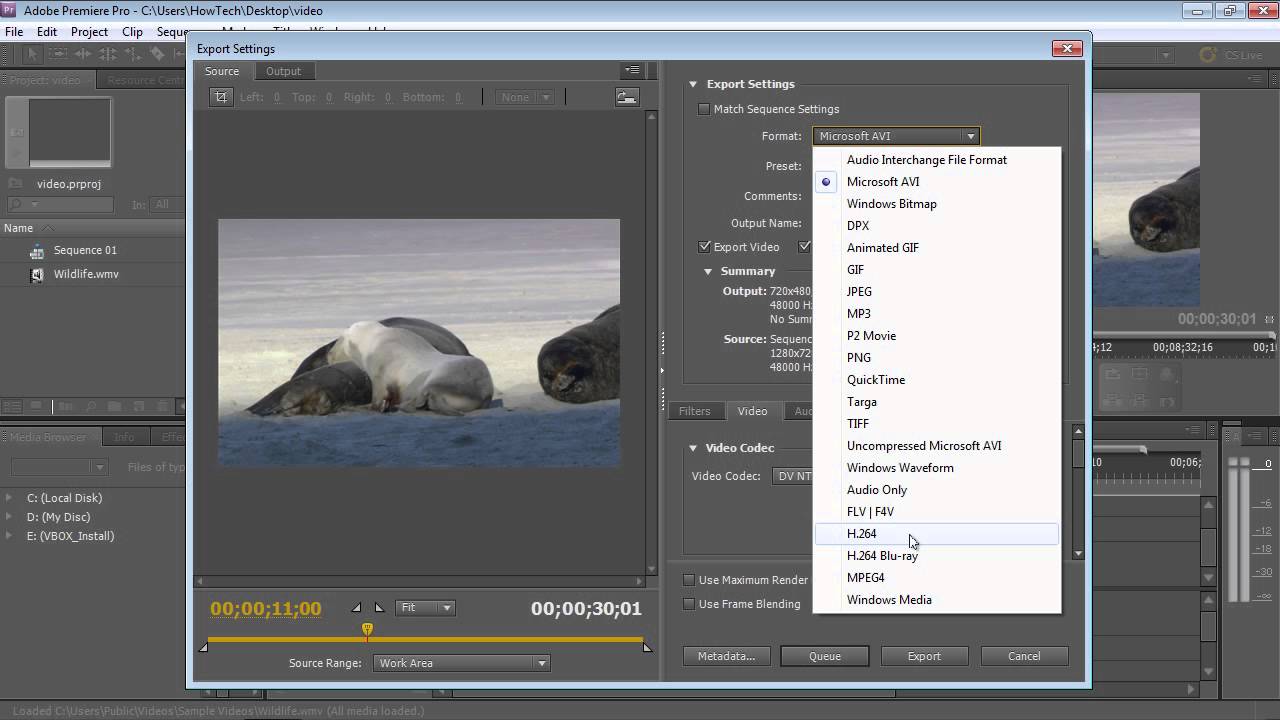This screenshot has height=720, width=1280.
Task: Open the Fit zoom level dropdown
Action: point(426,608)
